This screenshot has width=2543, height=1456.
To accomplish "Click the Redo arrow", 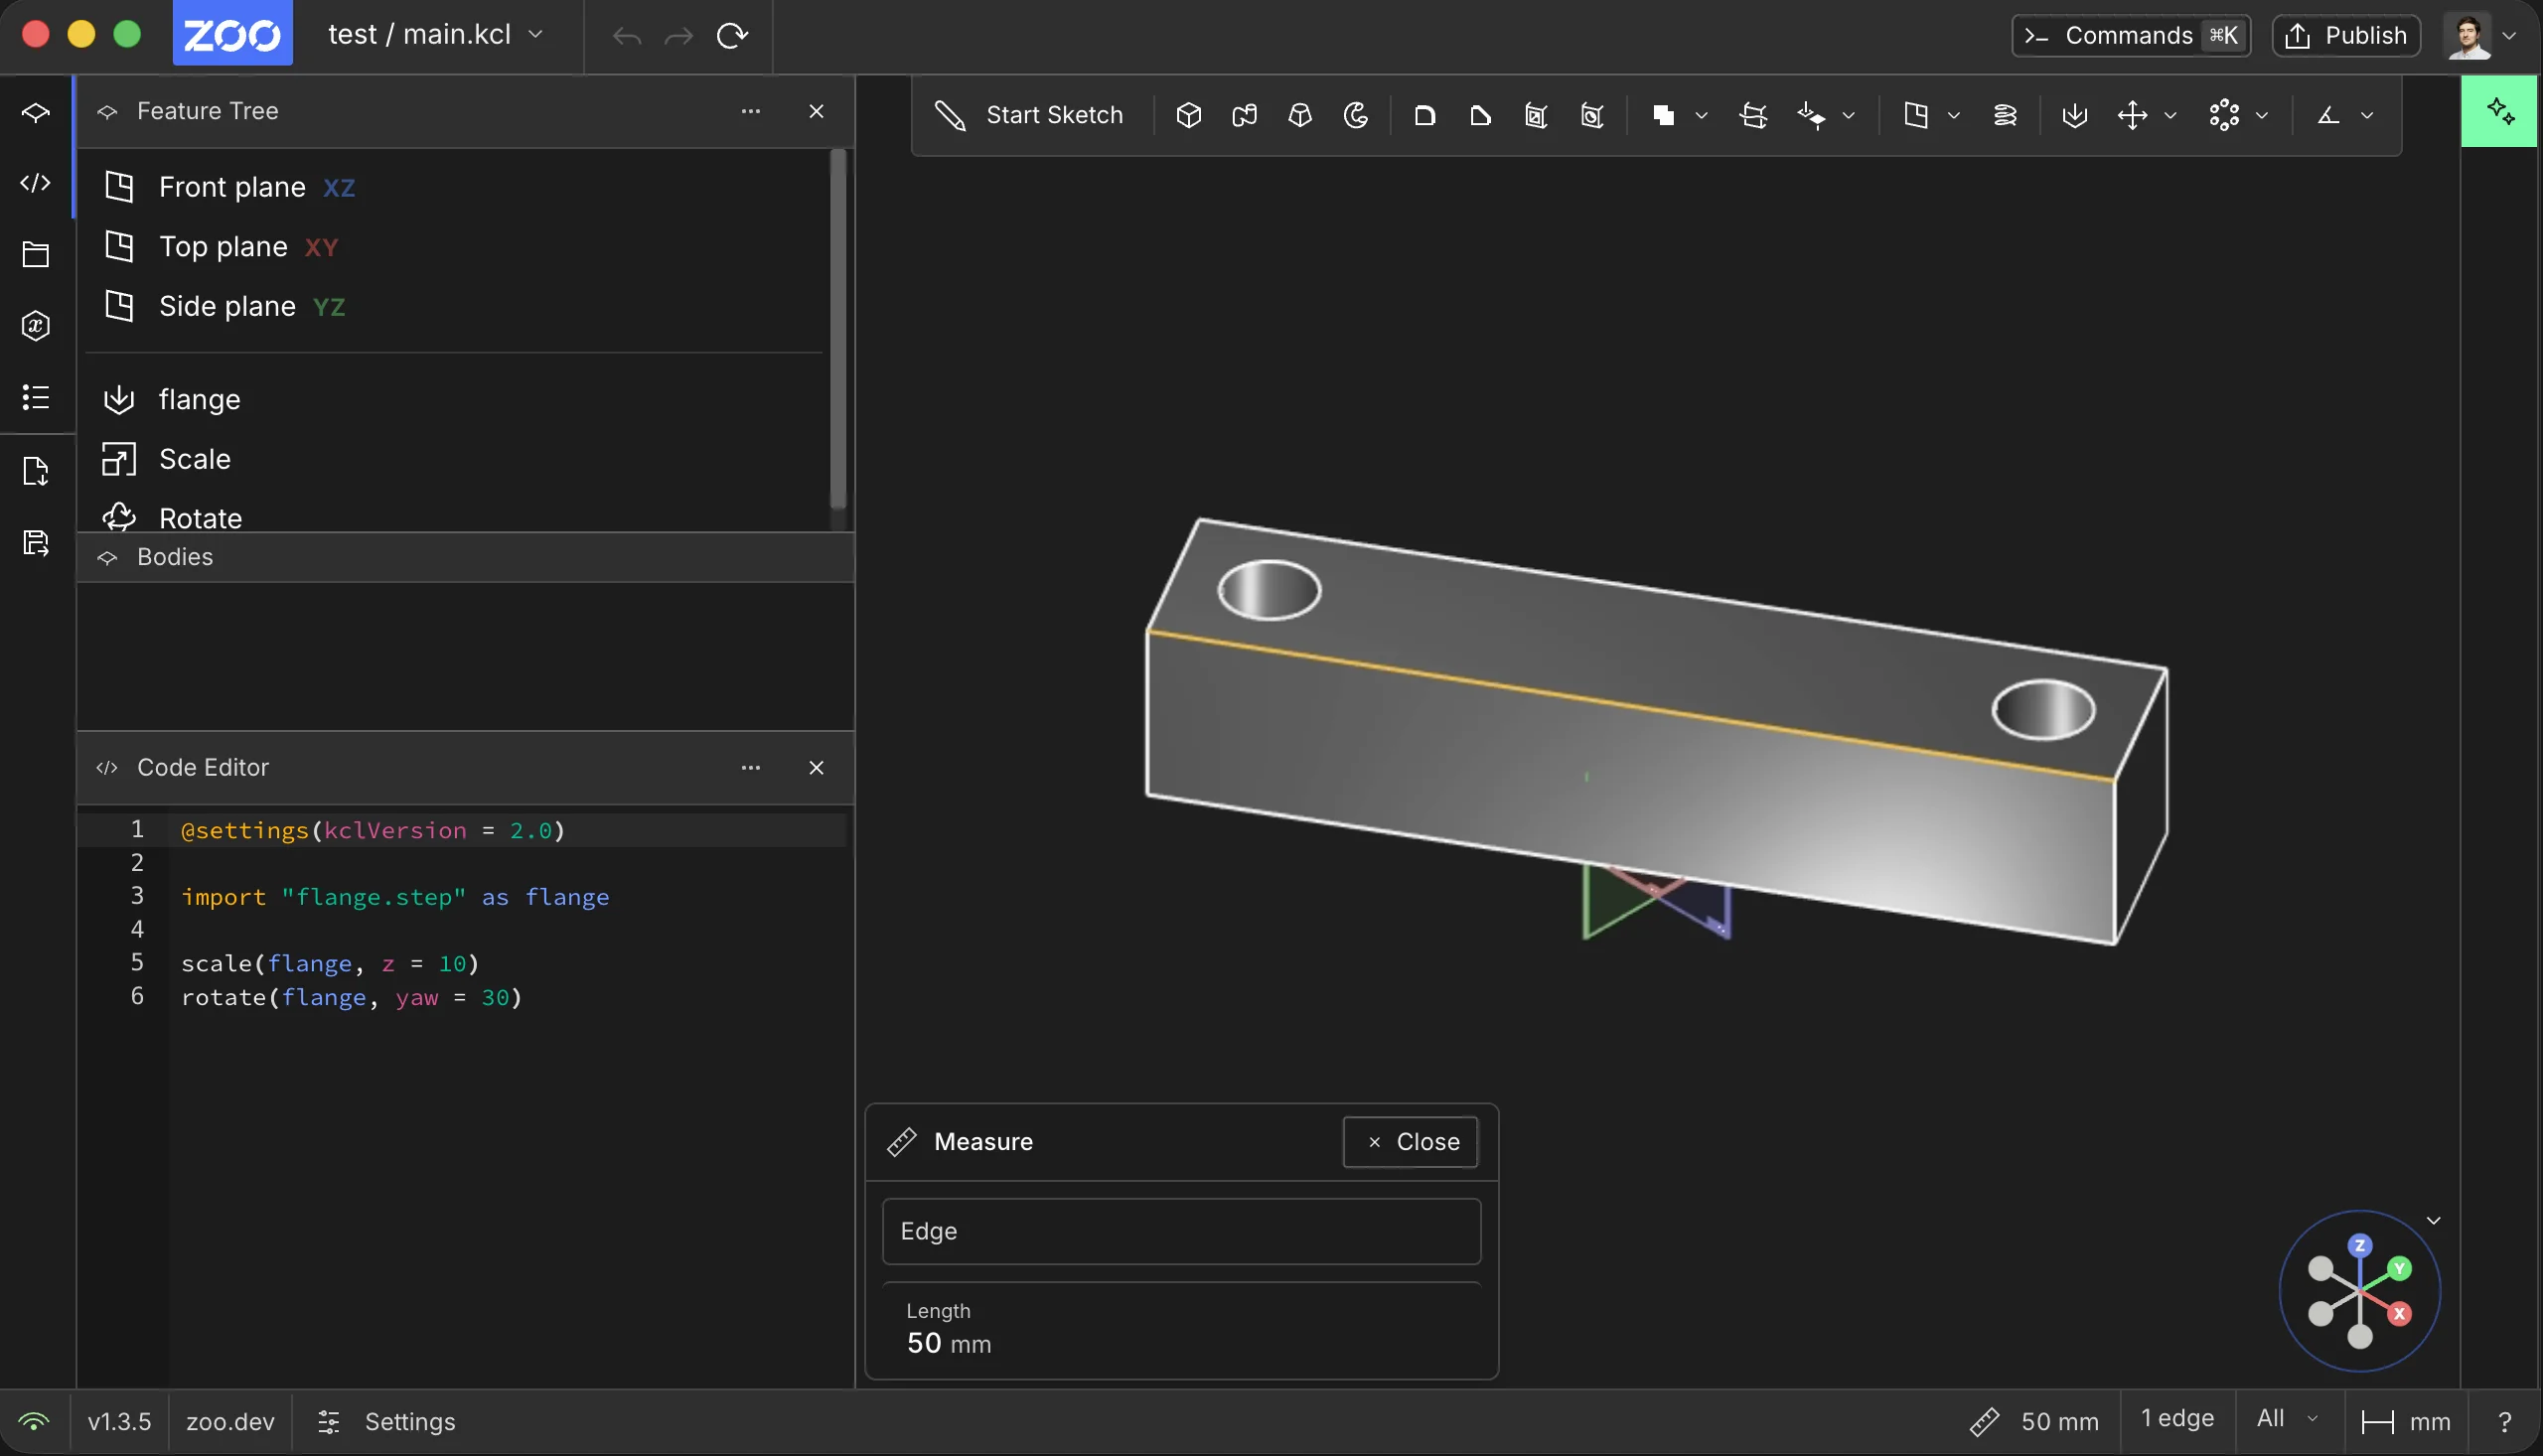I will coord(679,36).
